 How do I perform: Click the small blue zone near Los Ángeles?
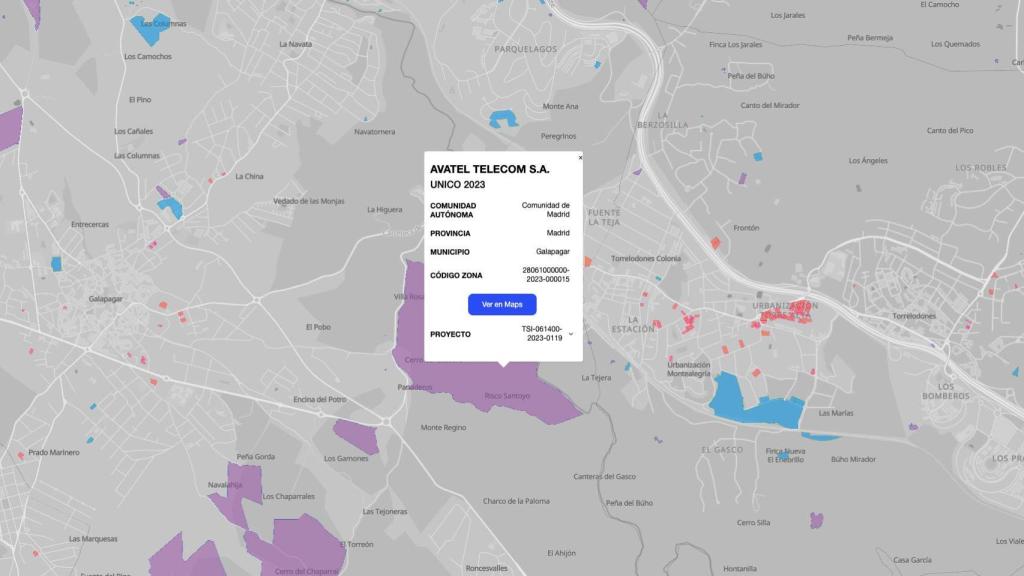point(757,157)
